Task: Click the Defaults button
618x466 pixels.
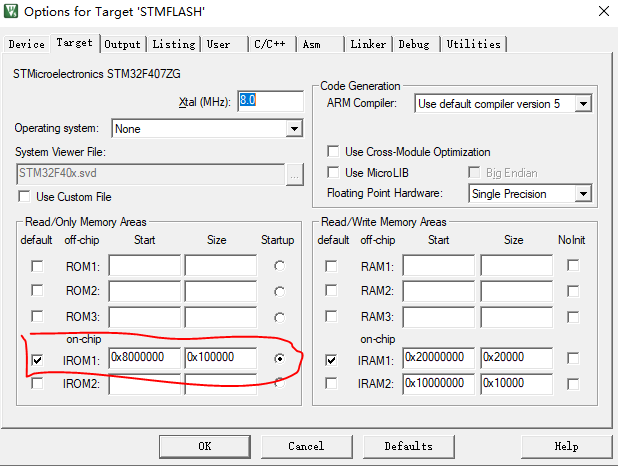Action: point(409,446)
